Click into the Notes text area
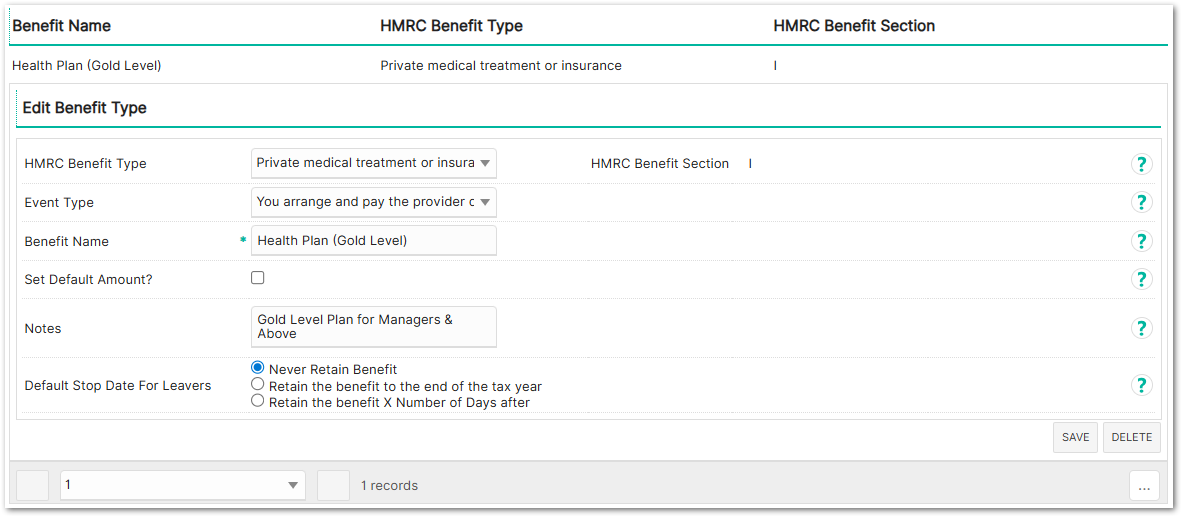This screenshot has height=517, width=1182. [x=373, y=327]
